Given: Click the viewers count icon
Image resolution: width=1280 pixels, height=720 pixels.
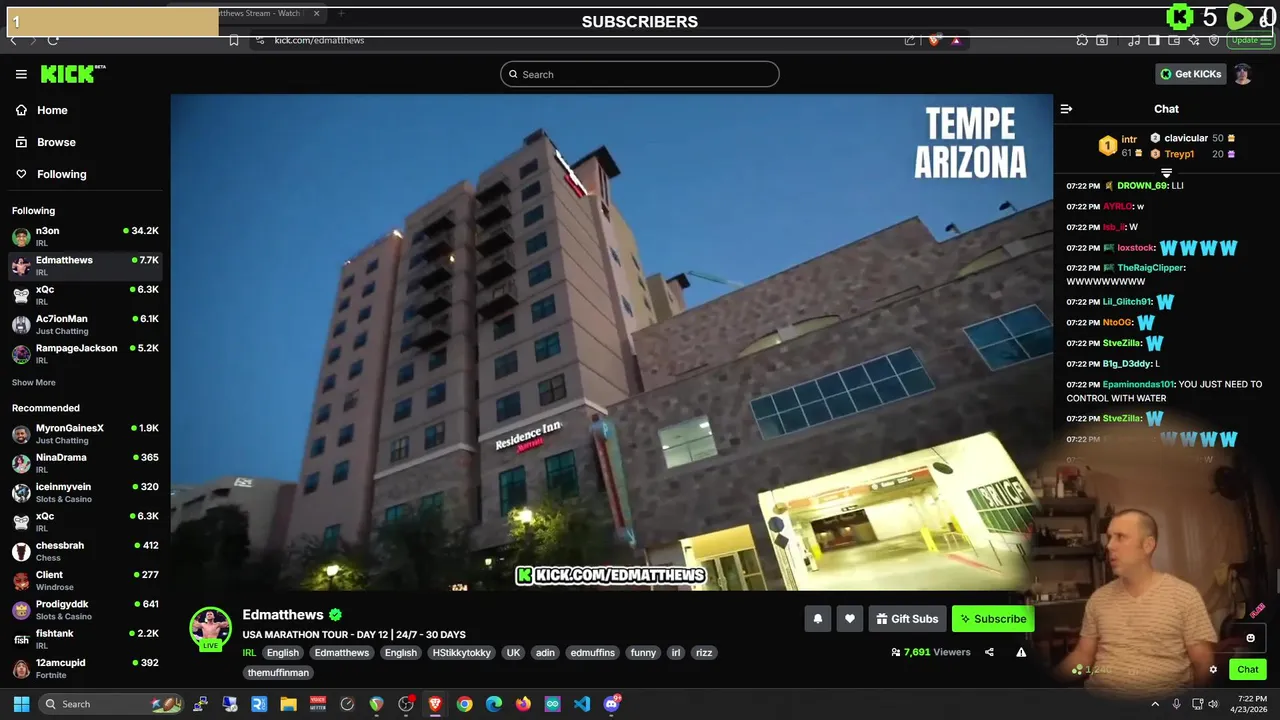Looking at the screenshot, I should 896,652.
